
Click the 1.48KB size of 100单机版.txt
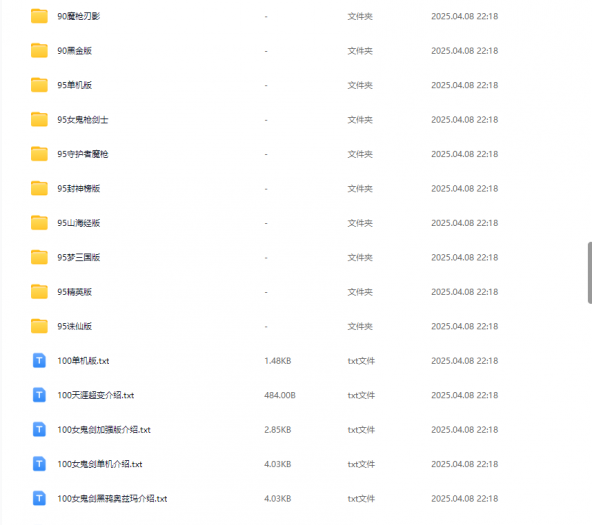(x=278, y=361)
